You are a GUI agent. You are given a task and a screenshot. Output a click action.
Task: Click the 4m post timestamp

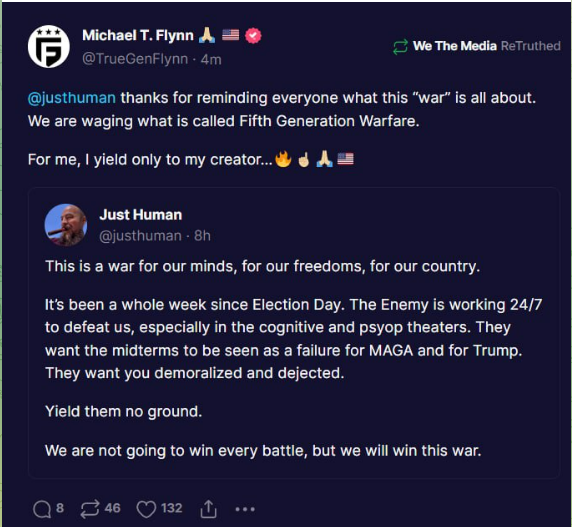(x=211, y=59)
